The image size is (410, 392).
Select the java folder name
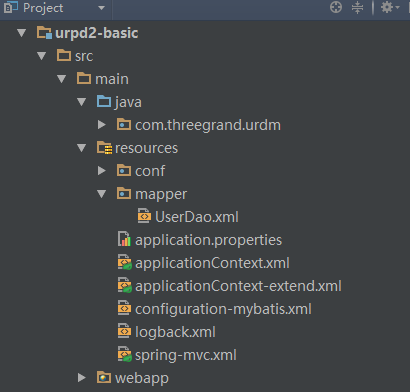tap(128, 103)
